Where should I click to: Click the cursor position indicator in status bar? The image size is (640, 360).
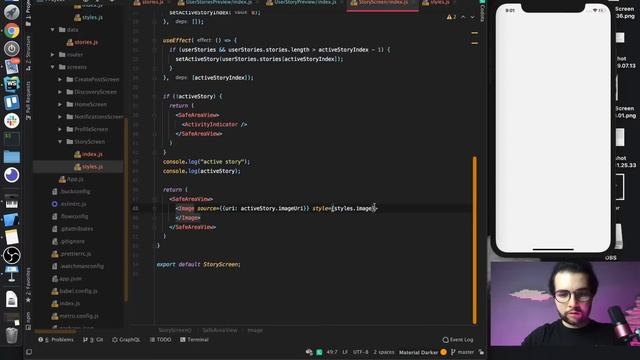[331, 352]
